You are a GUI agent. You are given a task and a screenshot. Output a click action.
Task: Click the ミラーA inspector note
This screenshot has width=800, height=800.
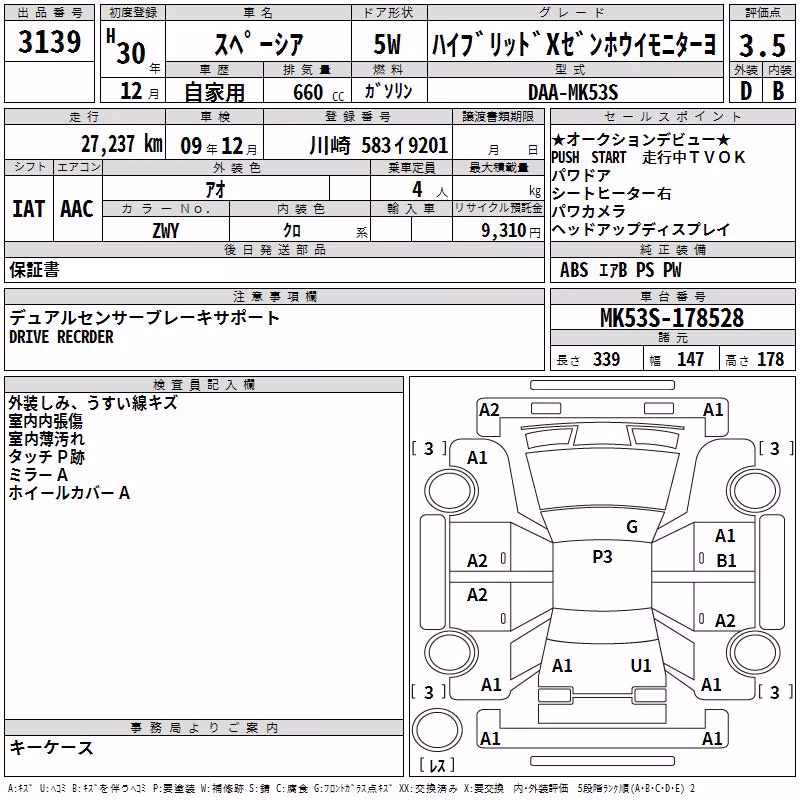[x=38, y=475]
